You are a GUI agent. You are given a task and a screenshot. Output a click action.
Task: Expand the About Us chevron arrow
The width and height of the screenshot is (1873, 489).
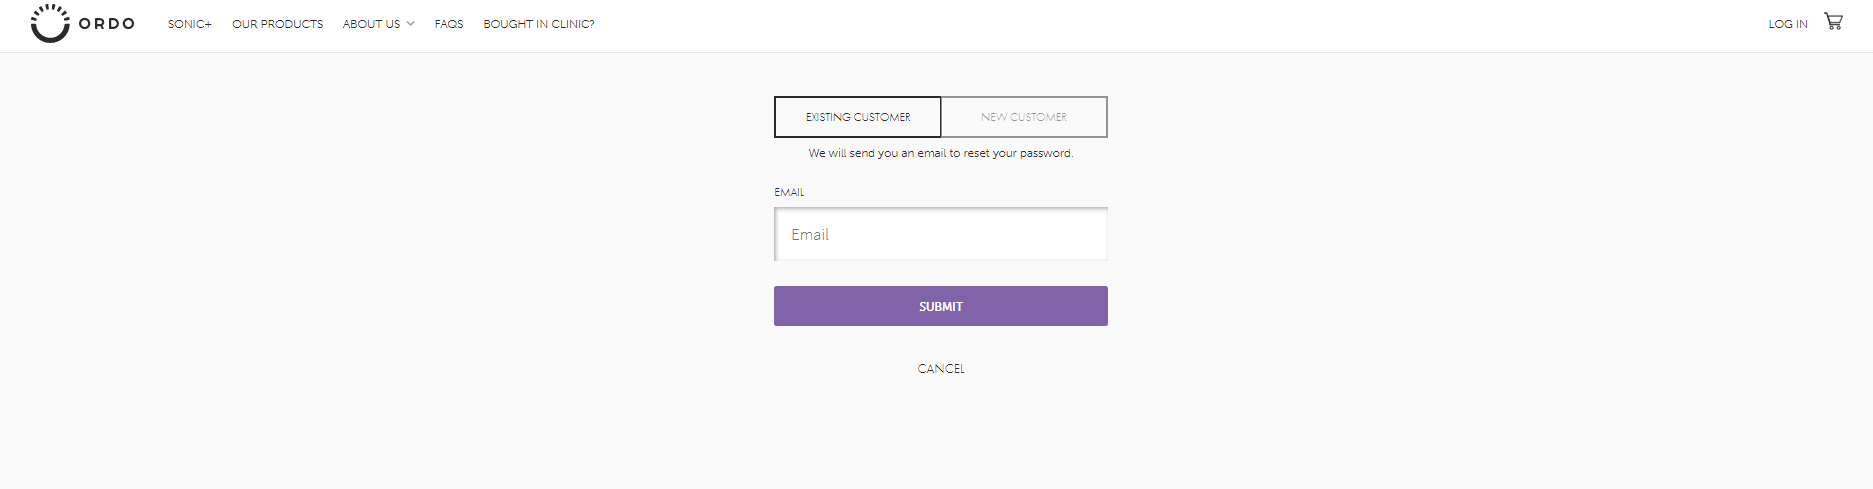click(410, 24)
